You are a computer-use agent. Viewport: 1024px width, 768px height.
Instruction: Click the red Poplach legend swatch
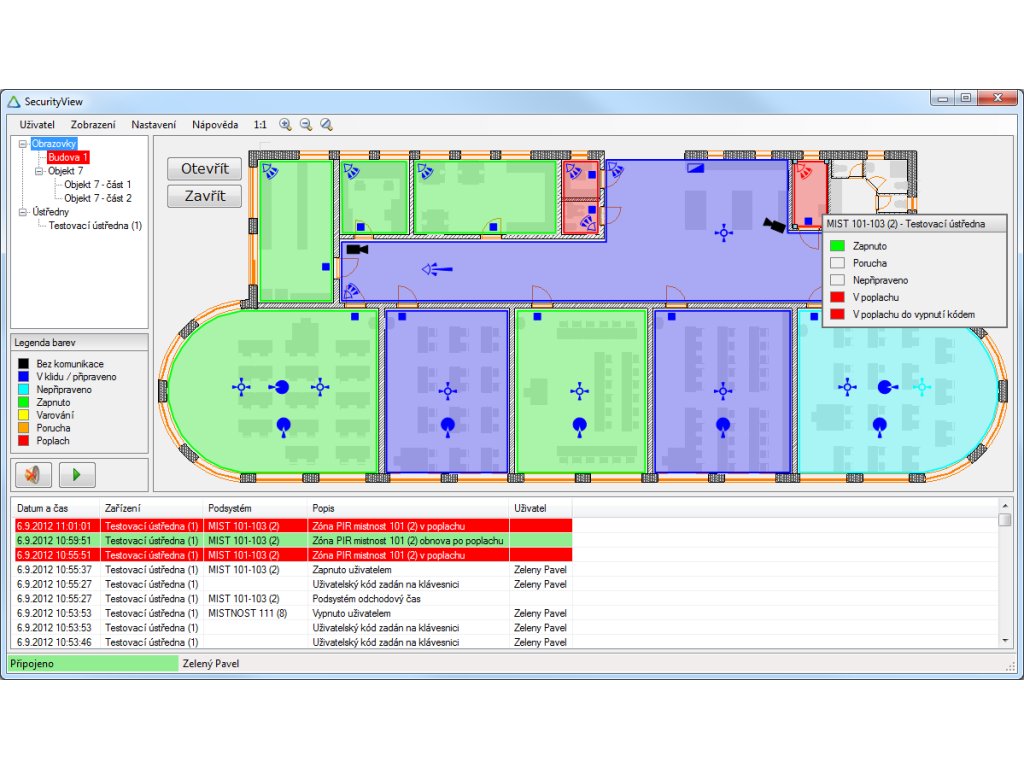24,441
